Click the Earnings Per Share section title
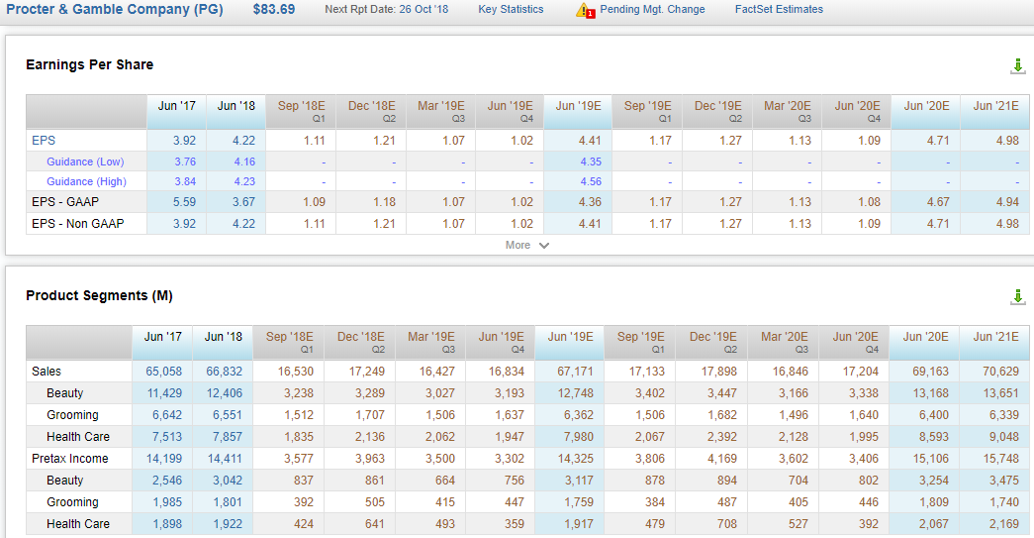Image resolution: width=1034 pixels, height=538 pixels. tap(90, 65)
